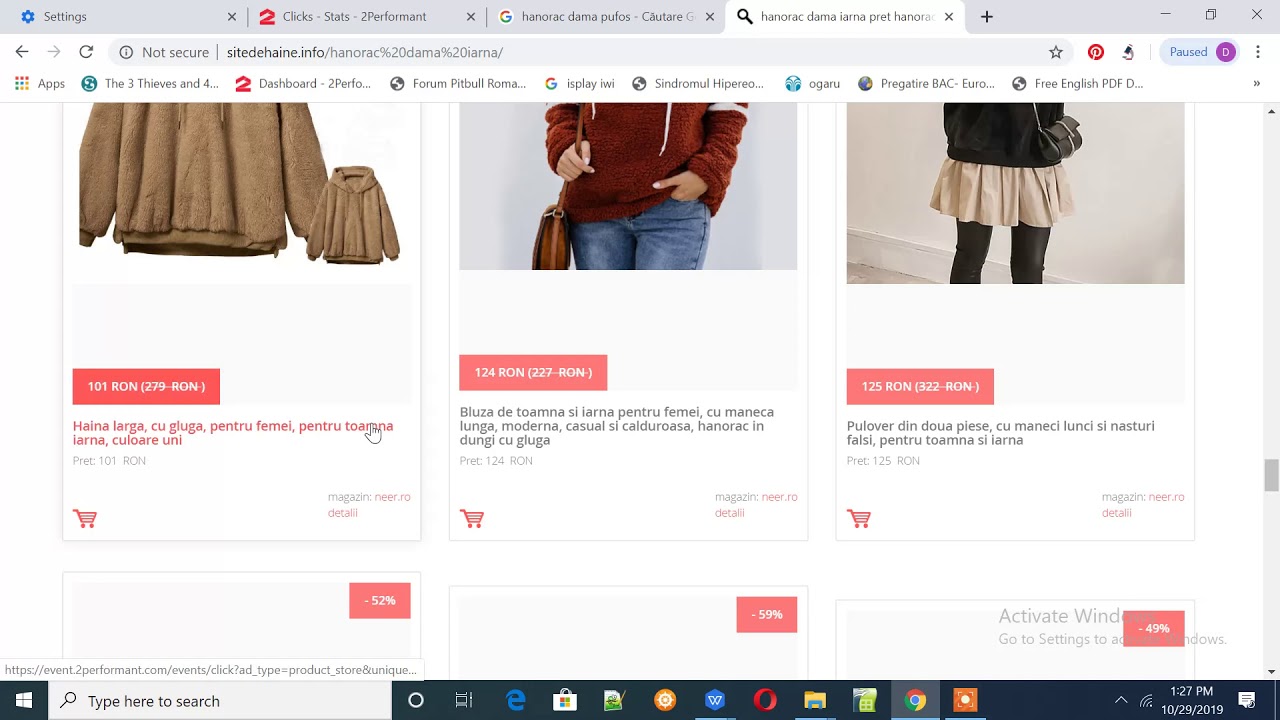Click the - 52% discount badge
The width and height of the screenshot is (1280, 720).
click(380, 600)
